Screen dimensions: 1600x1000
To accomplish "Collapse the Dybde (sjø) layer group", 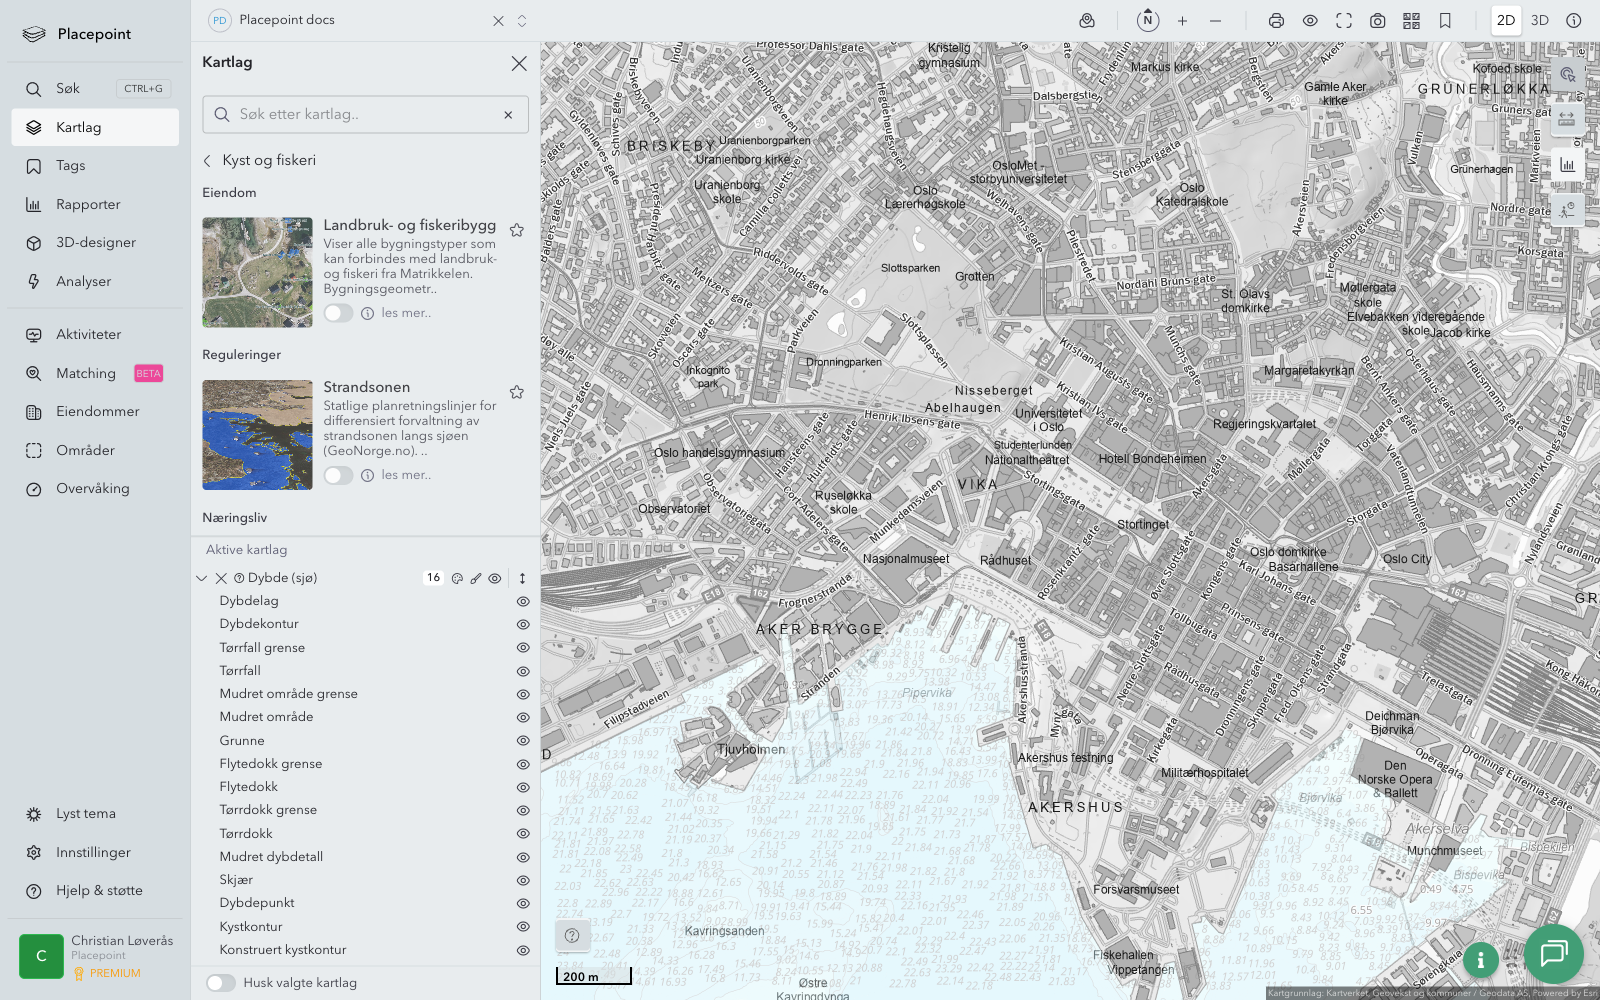I will click(202, 578).
